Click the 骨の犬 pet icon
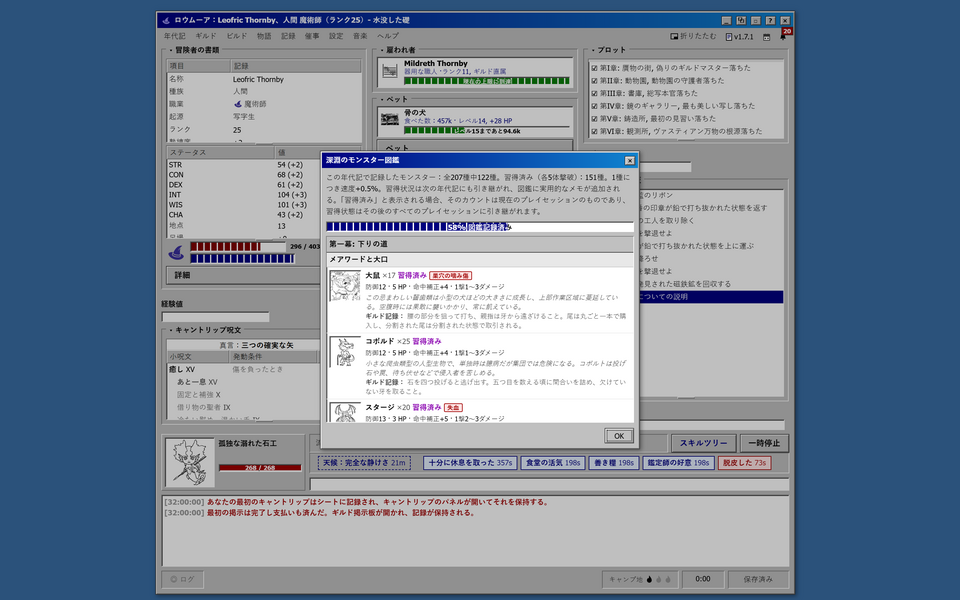 coord(390,119)
